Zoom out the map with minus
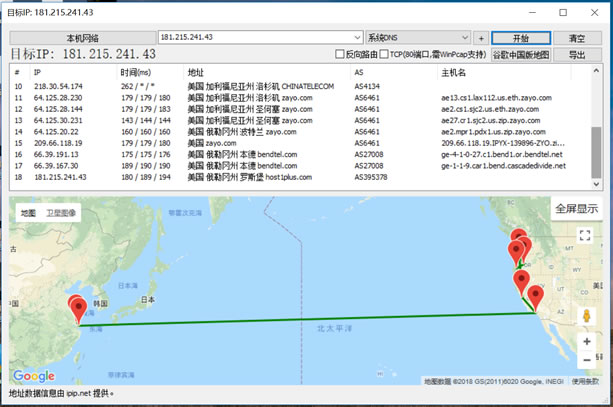The image size is (613, 407). click(586, 360)
